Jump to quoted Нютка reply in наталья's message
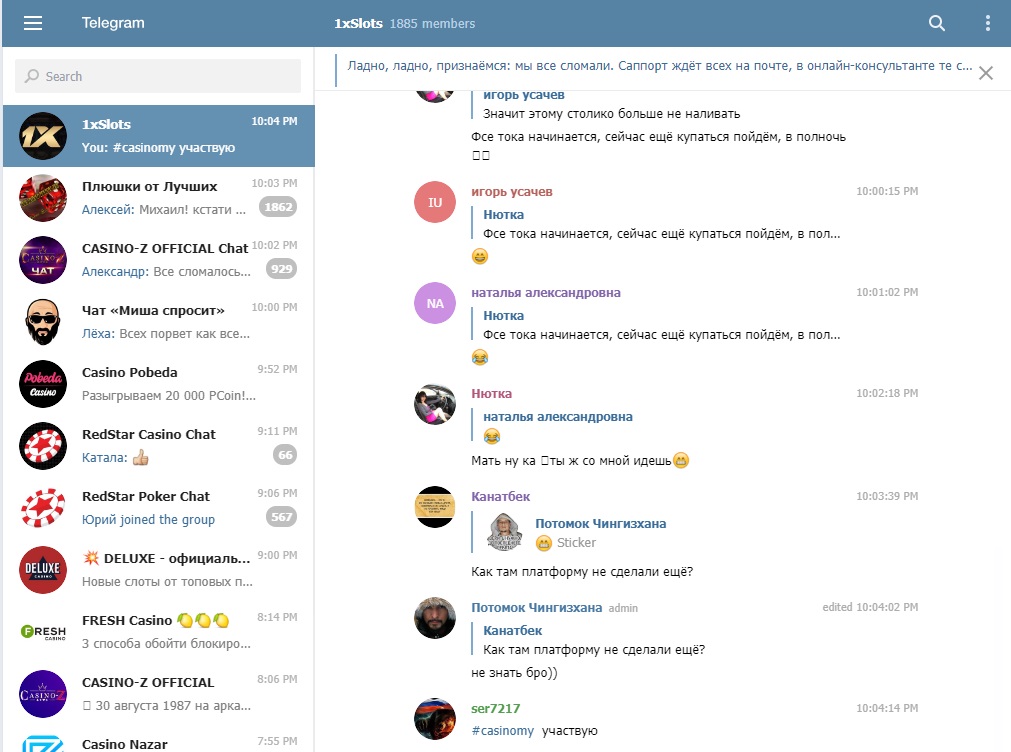 tap(656, 325)
